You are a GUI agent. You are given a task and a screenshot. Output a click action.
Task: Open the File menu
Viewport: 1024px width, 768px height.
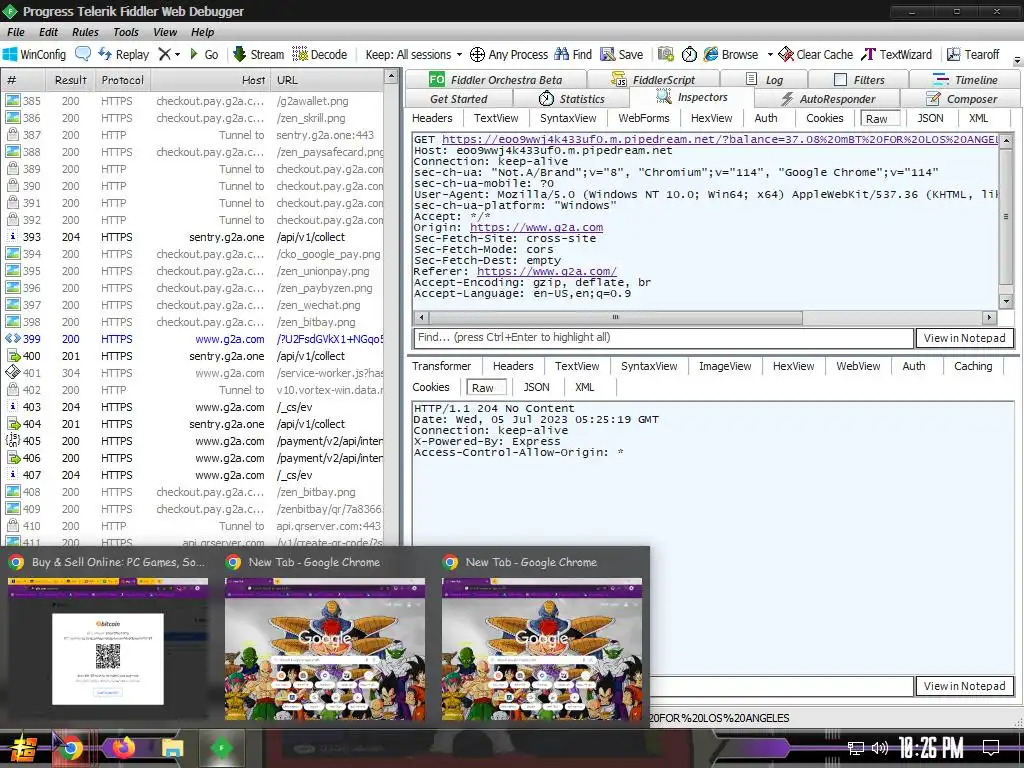coord(16,32)
